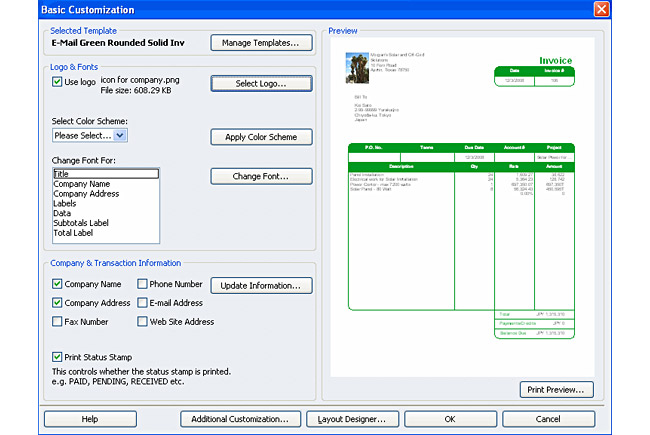Toggle the Company Address checkbox
Viewport: 650px width, 435px height.
click(58, 303)
